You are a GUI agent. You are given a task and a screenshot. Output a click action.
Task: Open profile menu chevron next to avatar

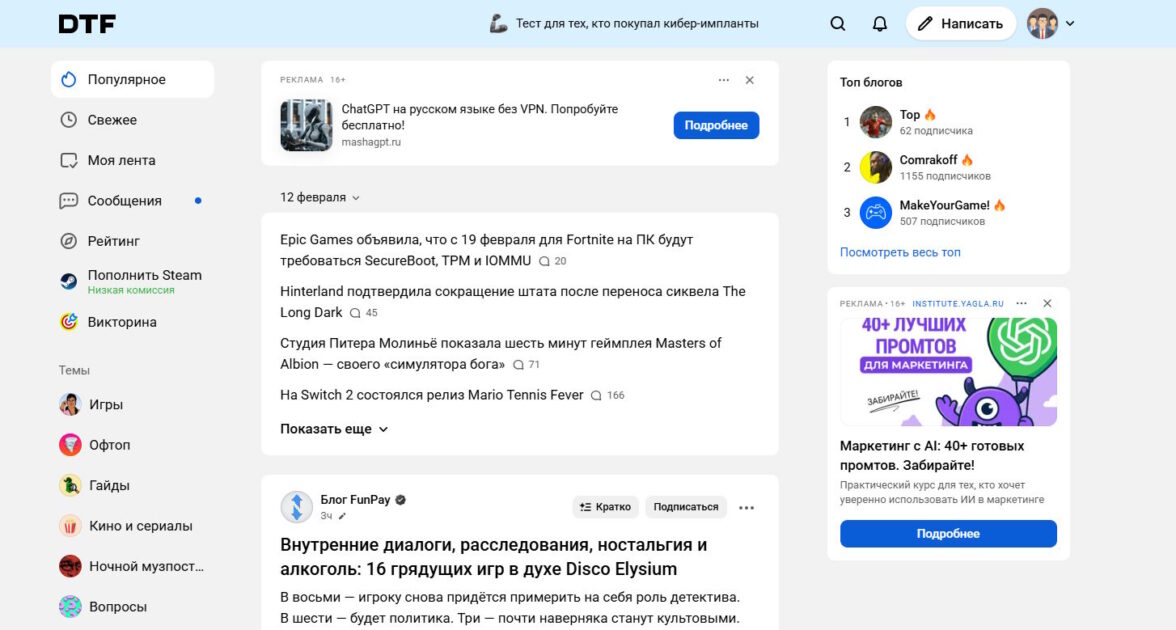[x=1070, y=23]
